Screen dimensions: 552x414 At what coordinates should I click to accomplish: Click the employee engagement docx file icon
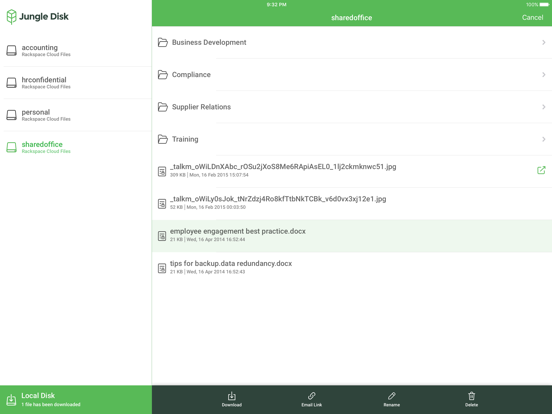(x=162, y=236)
